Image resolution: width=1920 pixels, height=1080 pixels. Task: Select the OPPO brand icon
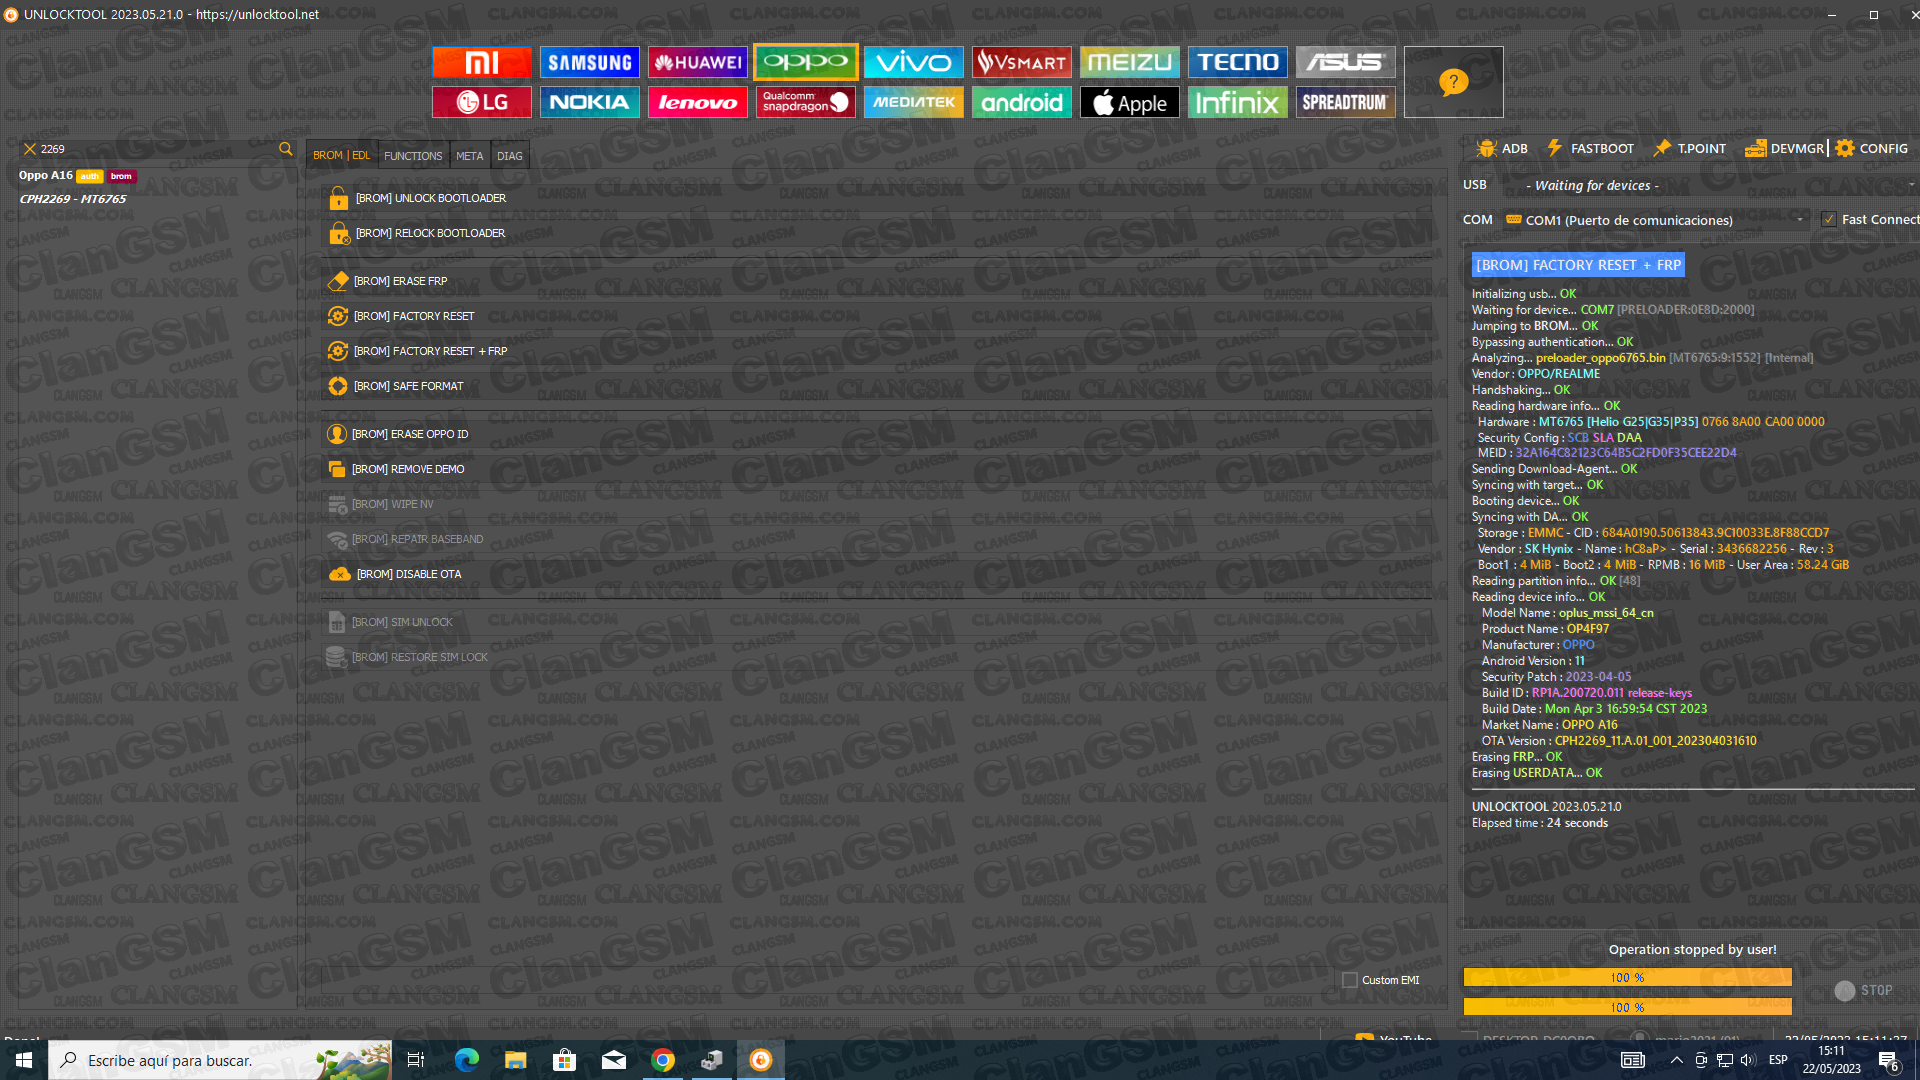pyautogui.click(x=806, y=62)
